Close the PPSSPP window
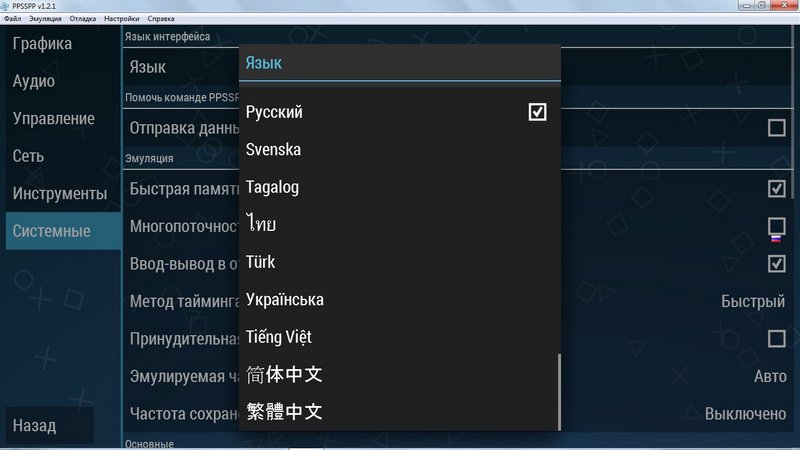800x450 pixels. click(x=784, y=5)
